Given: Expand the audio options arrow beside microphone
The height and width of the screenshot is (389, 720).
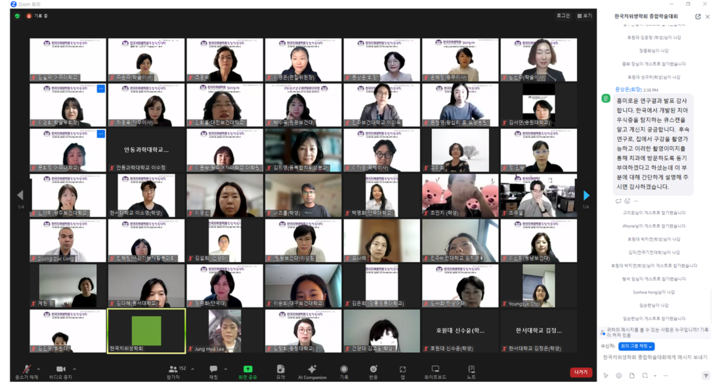Looking at the screenshot, I should tap(39, 369).
